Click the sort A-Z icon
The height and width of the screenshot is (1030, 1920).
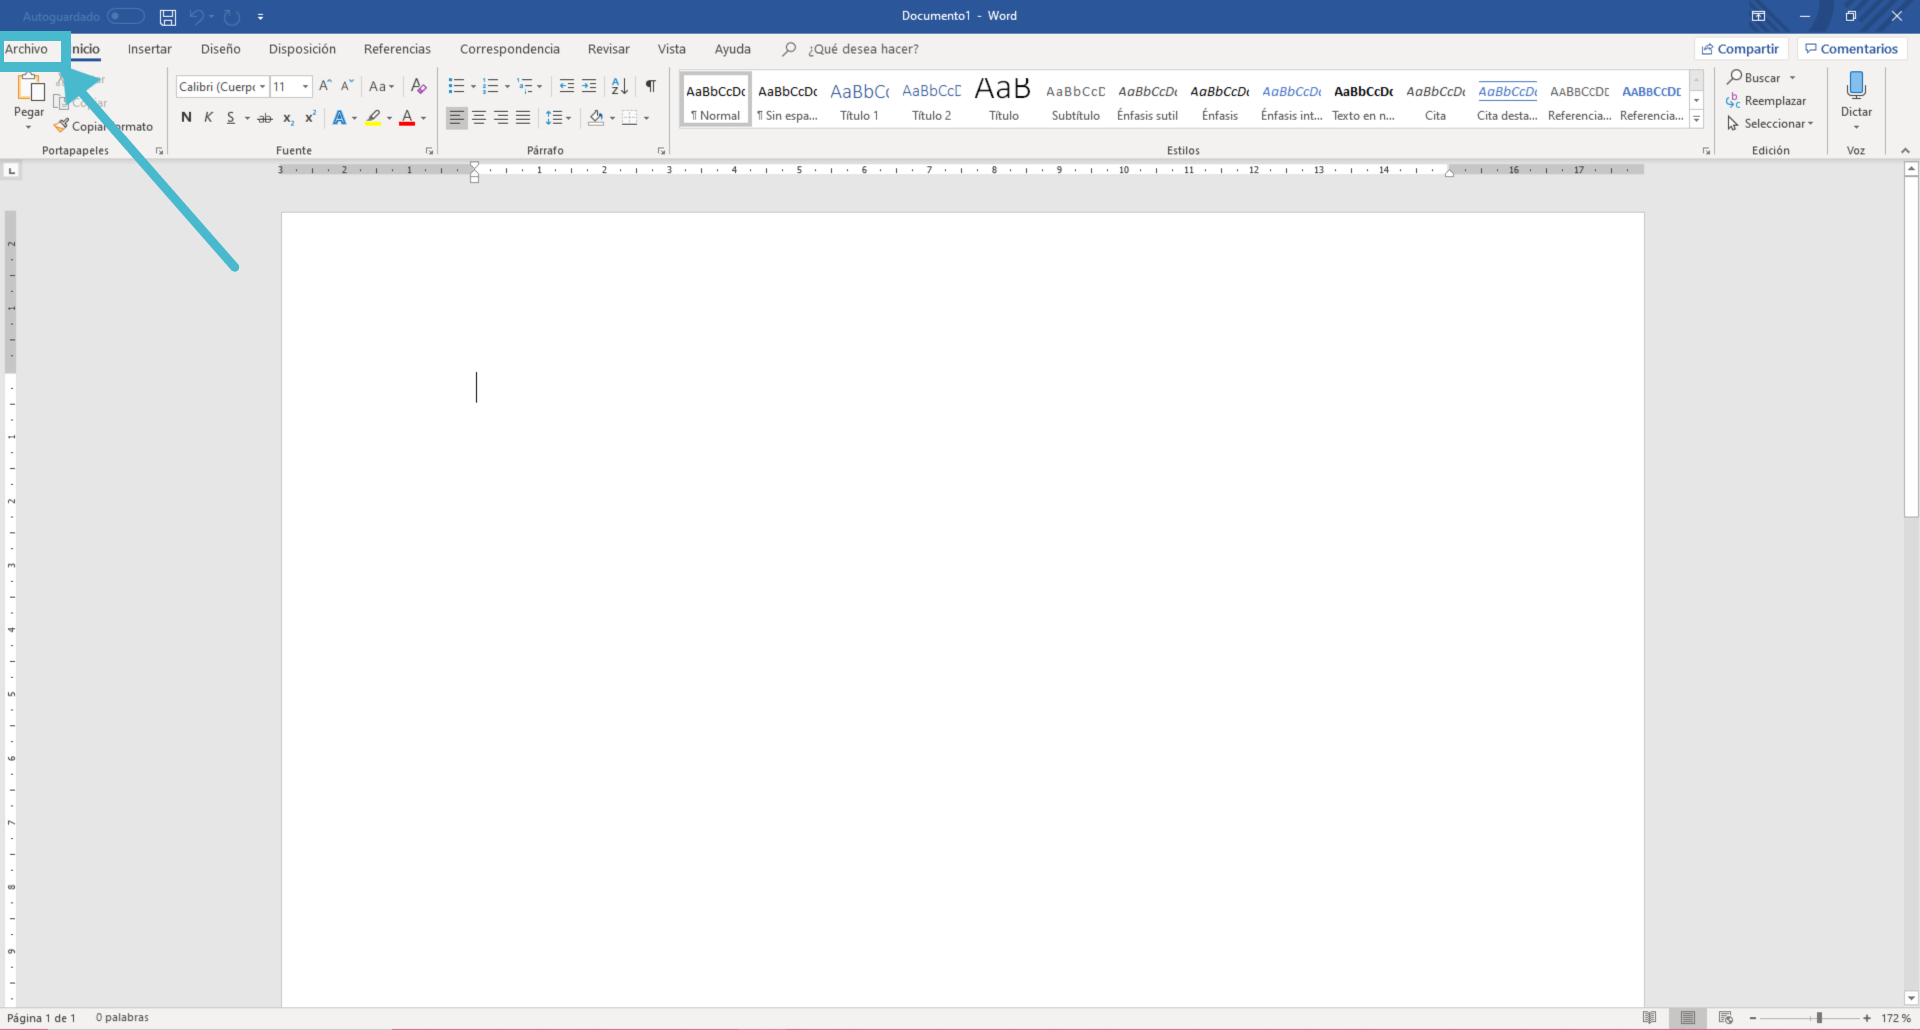point(619,86)
